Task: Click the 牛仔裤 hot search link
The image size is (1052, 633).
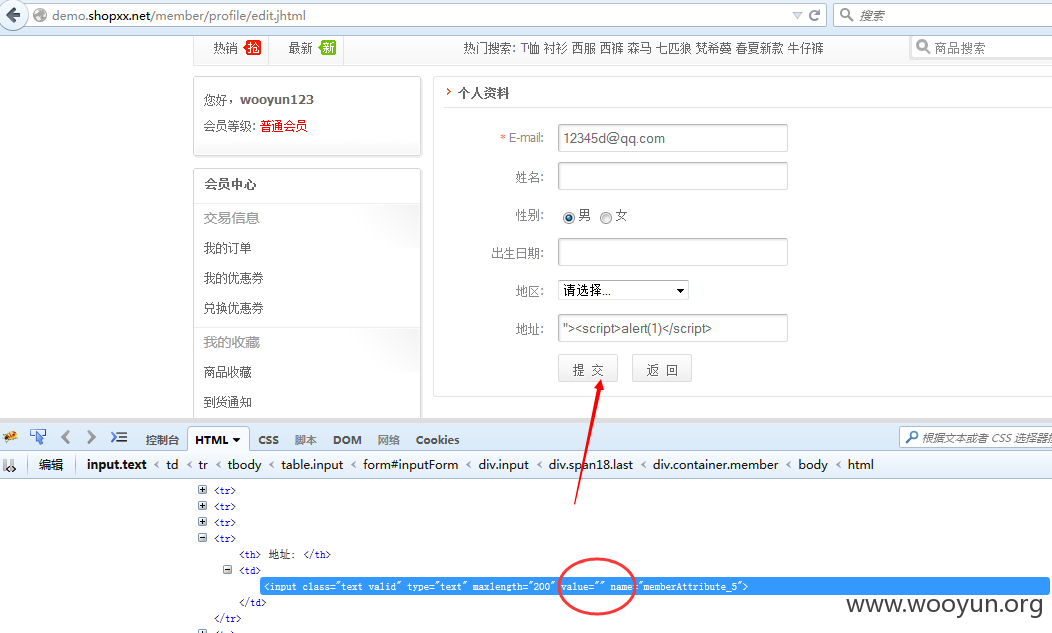Action: (805, 48)
